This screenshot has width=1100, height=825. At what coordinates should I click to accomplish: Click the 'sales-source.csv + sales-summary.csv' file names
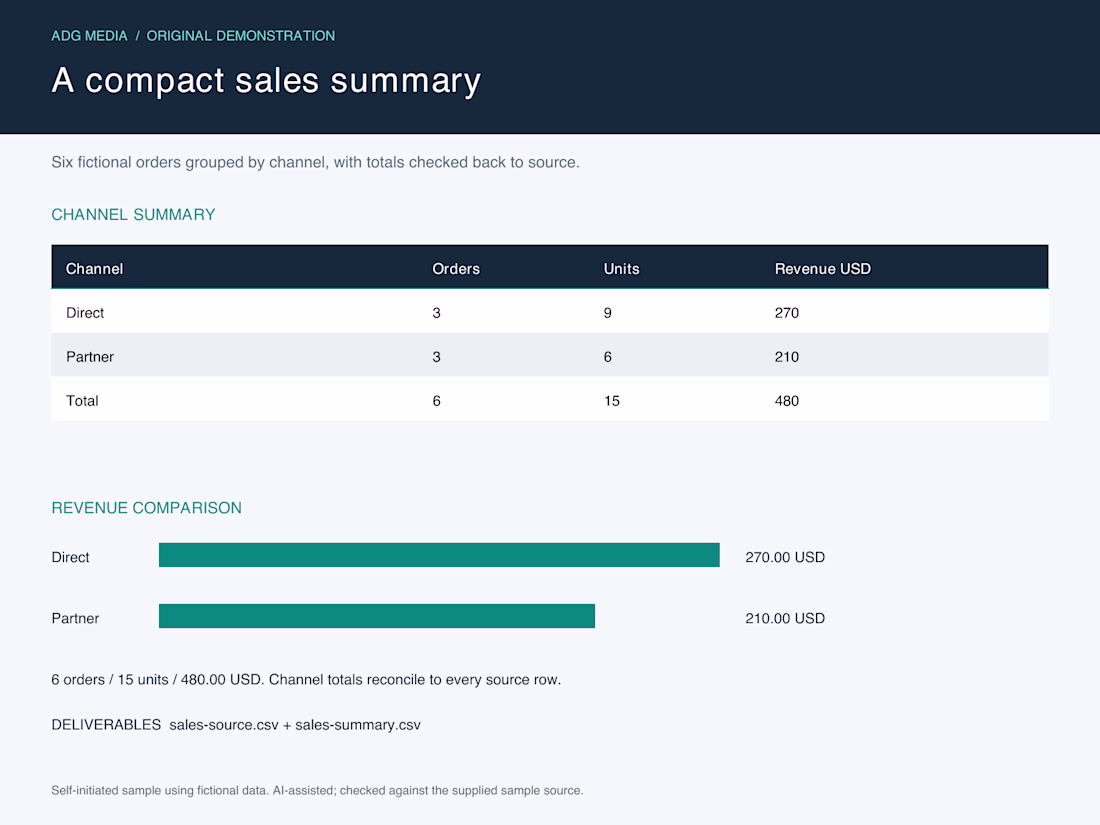(x=295, y=725)
